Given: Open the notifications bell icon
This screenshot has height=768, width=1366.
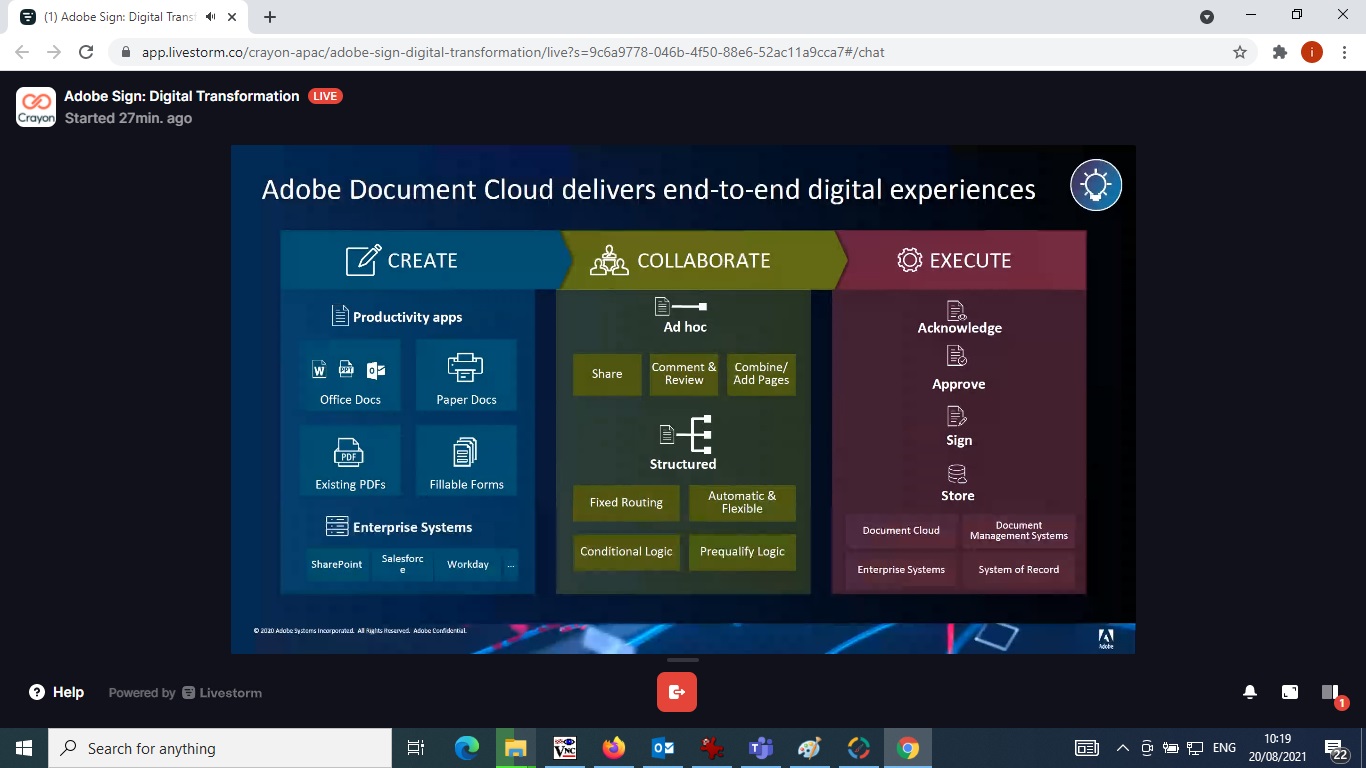Looking at the screenshot, I should (1250, 692).
